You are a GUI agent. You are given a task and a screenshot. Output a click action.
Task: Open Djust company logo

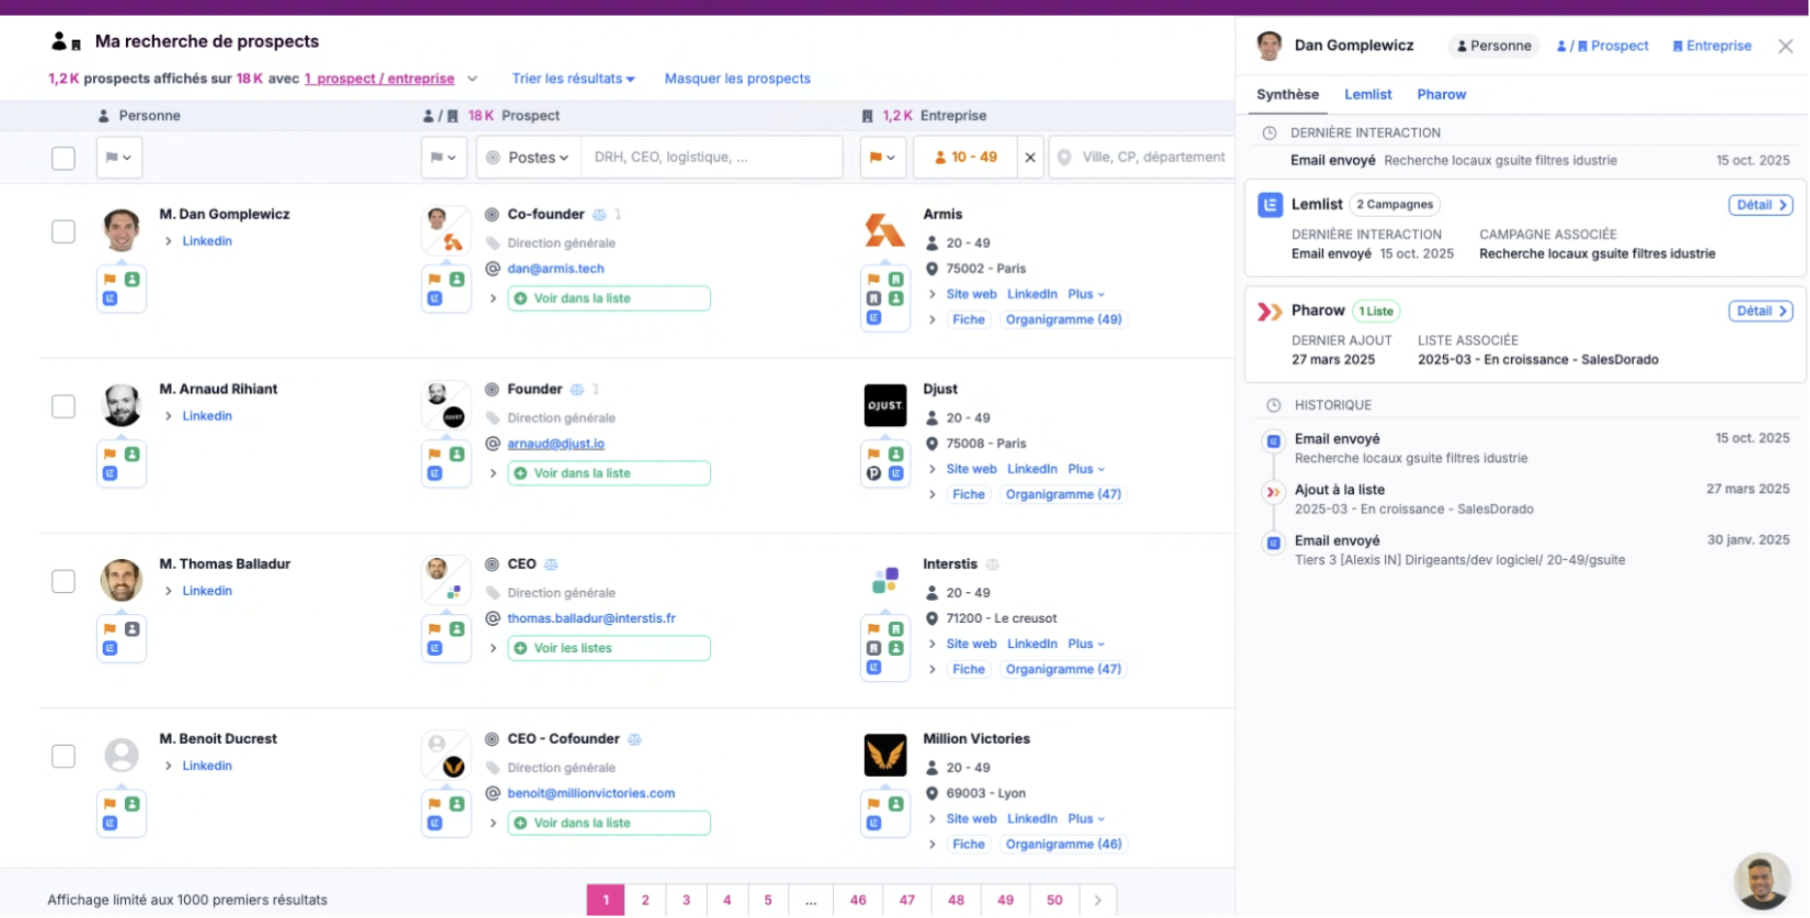click(885, 406)
